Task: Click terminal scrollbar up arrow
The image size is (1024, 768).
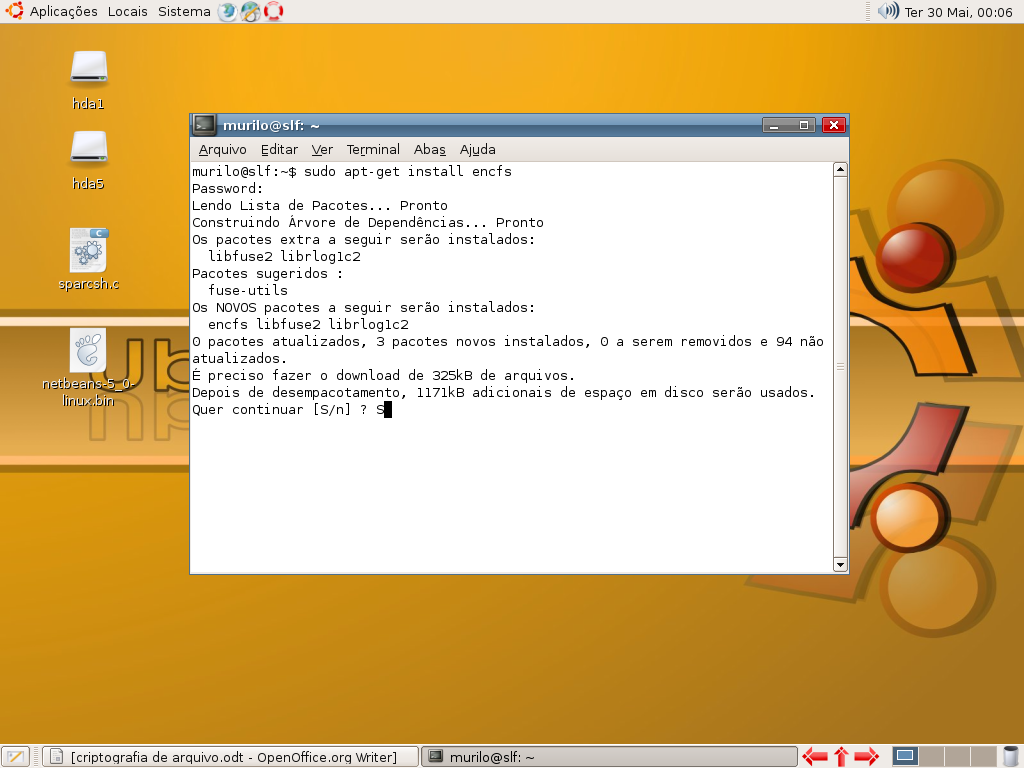Action: 840,170
